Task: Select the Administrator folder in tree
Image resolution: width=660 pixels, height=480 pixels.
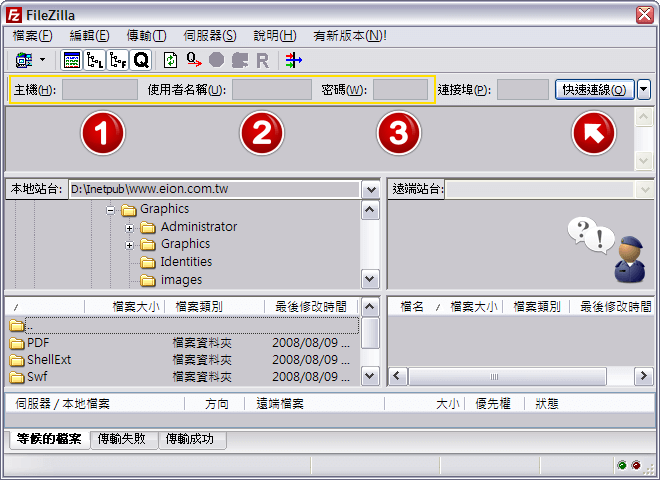Action: tap(199, 227)
